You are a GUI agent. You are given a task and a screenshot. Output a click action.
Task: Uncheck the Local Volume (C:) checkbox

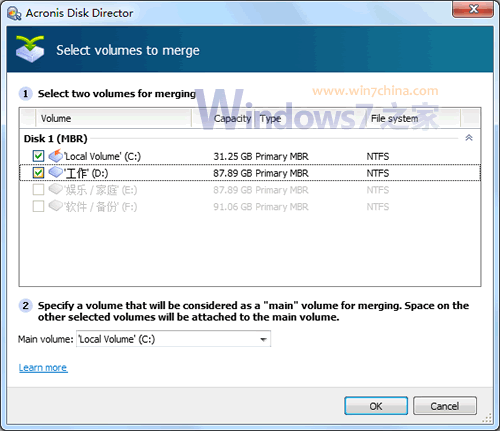38,156
